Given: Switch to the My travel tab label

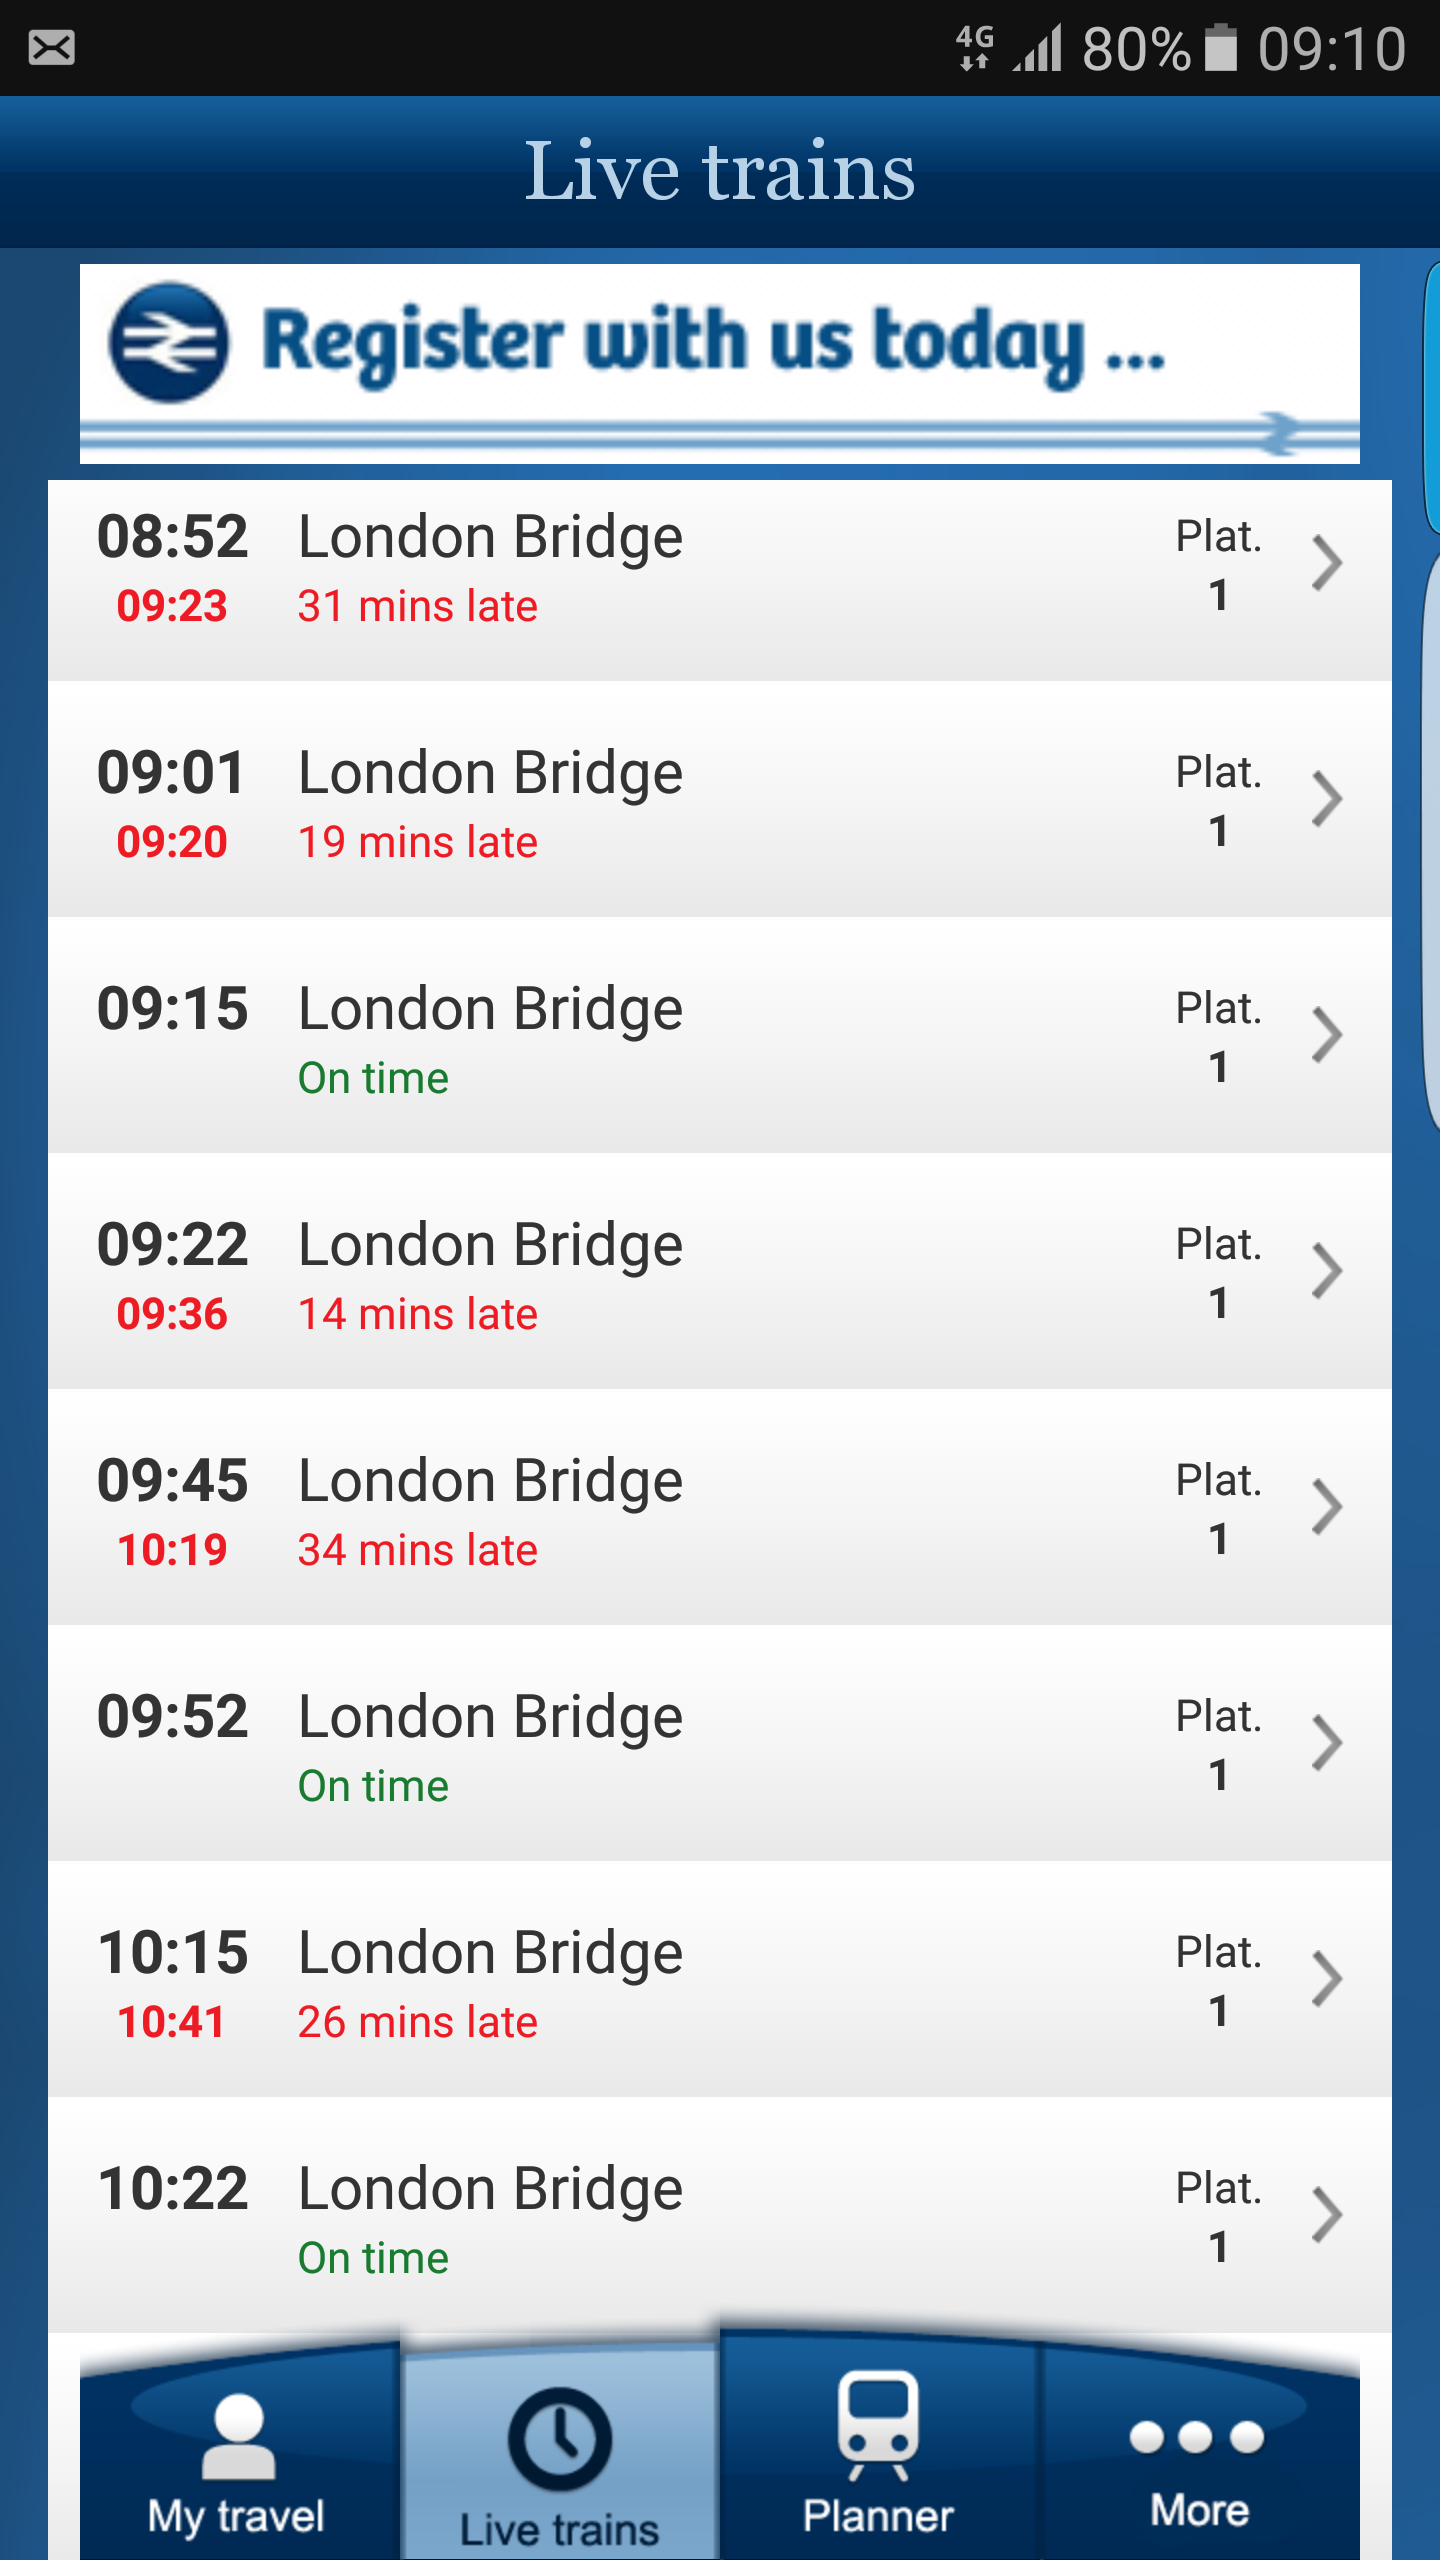Looking at the screenshot, I should pos(236,2516).
